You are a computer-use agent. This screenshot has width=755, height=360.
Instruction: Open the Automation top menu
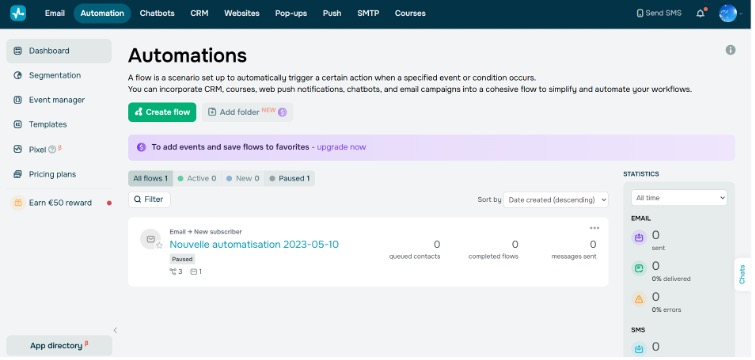tap(102, 13)
